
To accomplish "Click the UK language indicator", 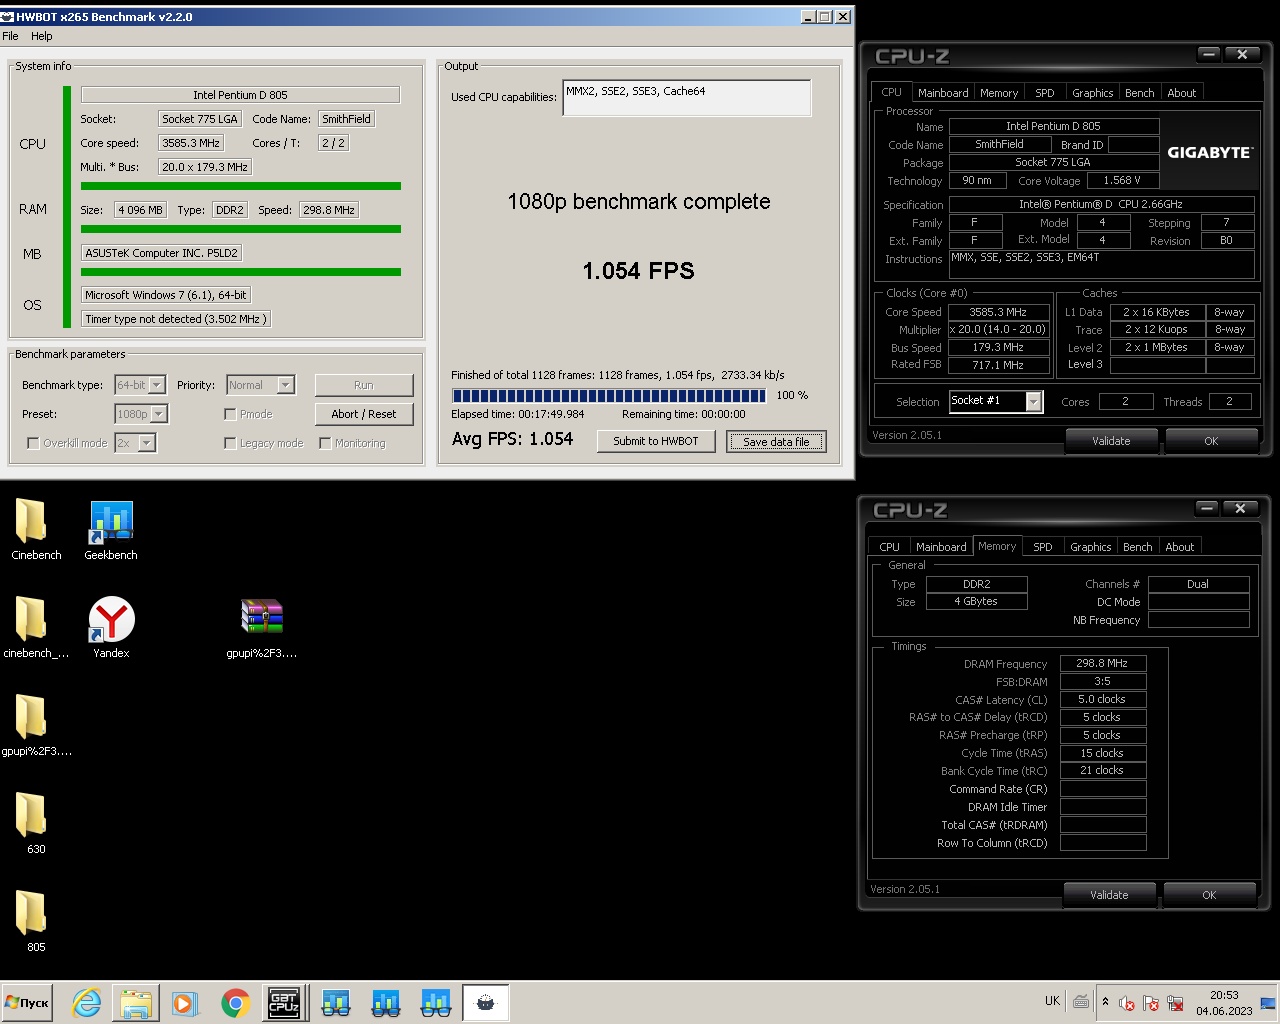I will point(1052,1001).
